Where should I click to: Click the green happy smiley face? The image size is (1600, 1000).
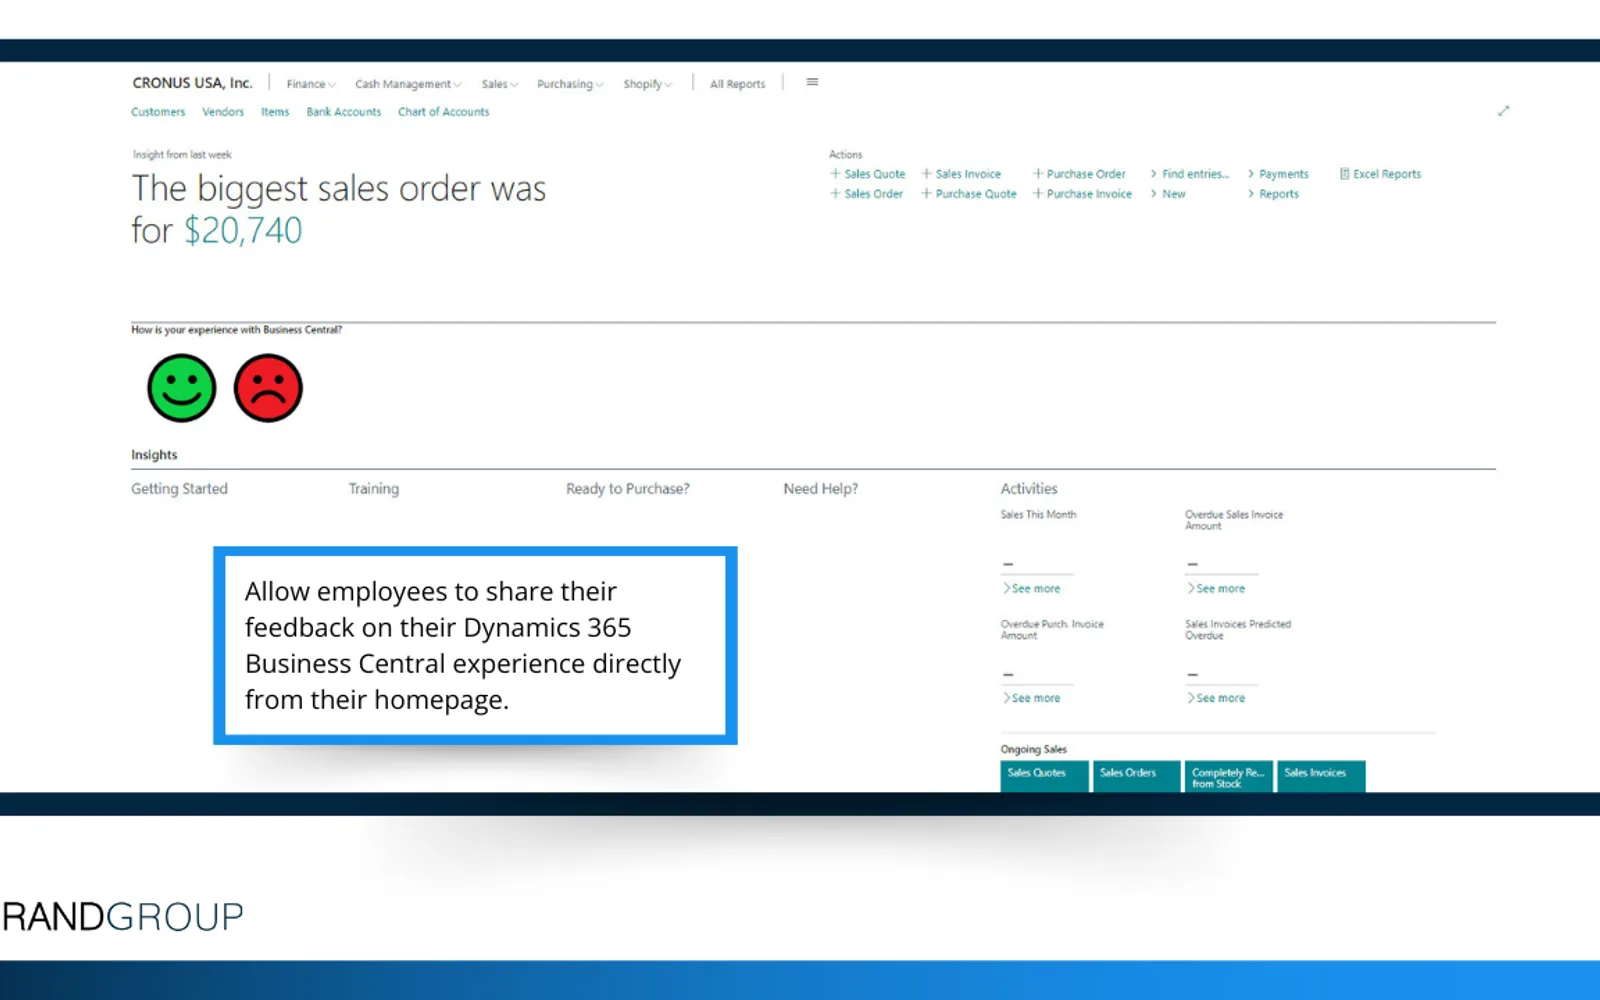tap(181, 388)
